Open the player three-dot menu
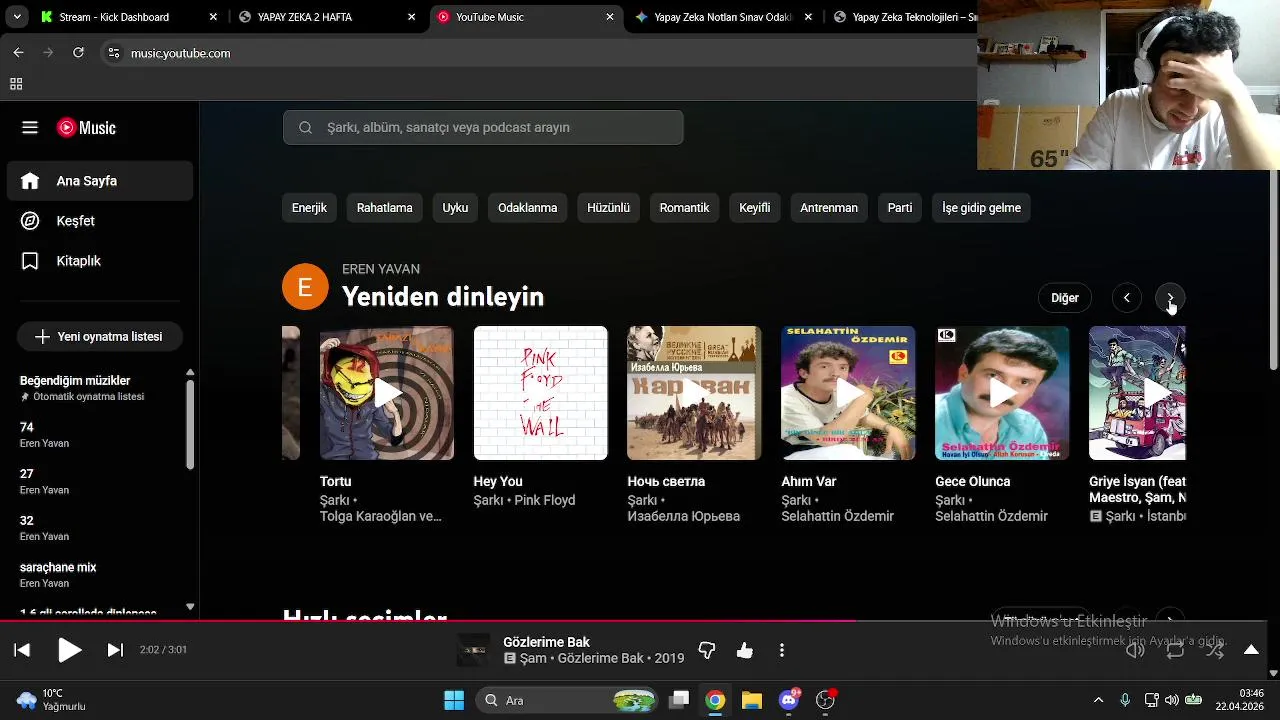The width and height of the screenshot is (1280, 720). [782, 650]
